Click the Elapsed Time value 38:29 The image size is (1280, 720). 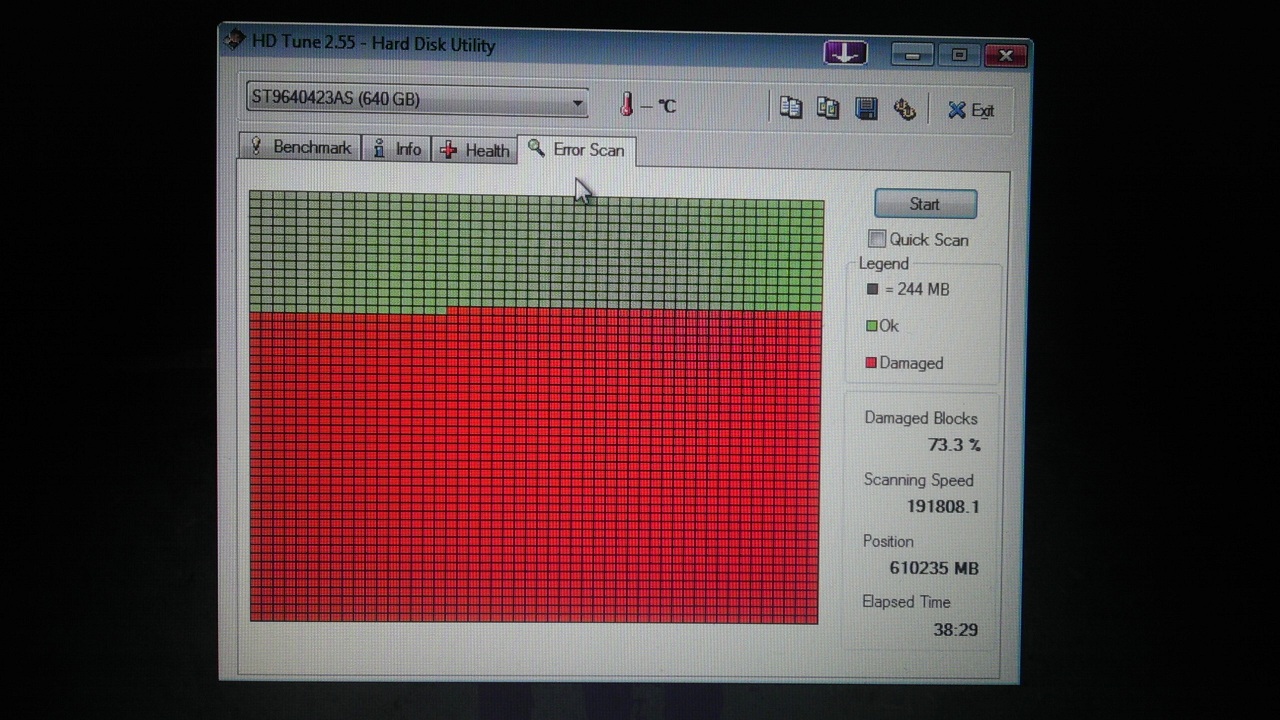[955, 629]
